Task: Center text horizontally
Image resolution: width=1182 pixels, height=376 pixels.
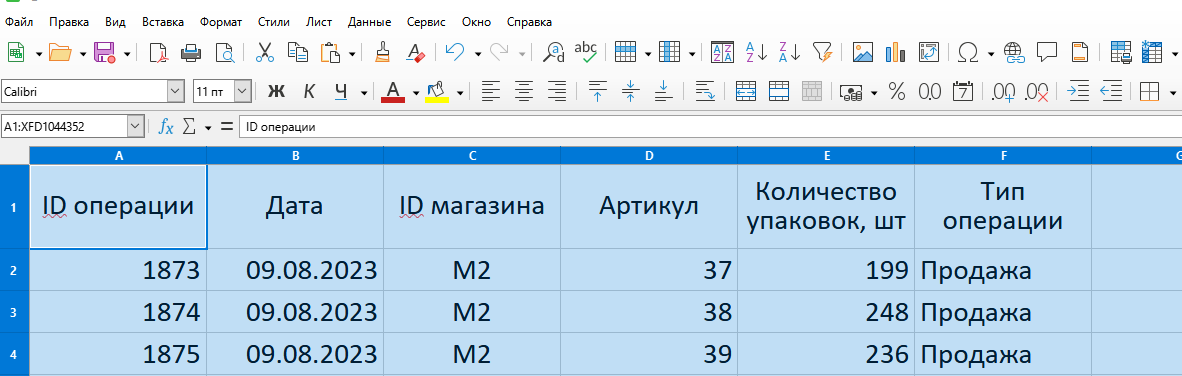Action: click(x=524, y=92)
